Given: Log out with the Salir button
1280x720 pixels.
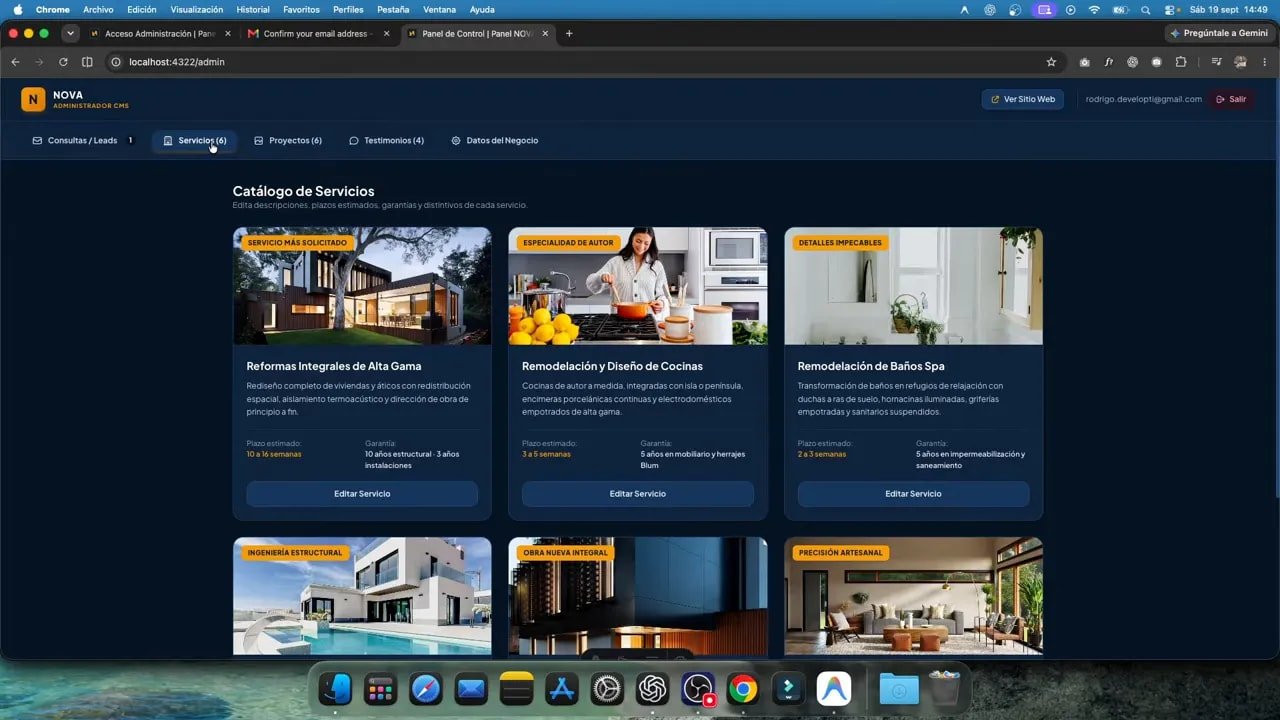Looking at the screenshot, I should tap(1231, 100).
